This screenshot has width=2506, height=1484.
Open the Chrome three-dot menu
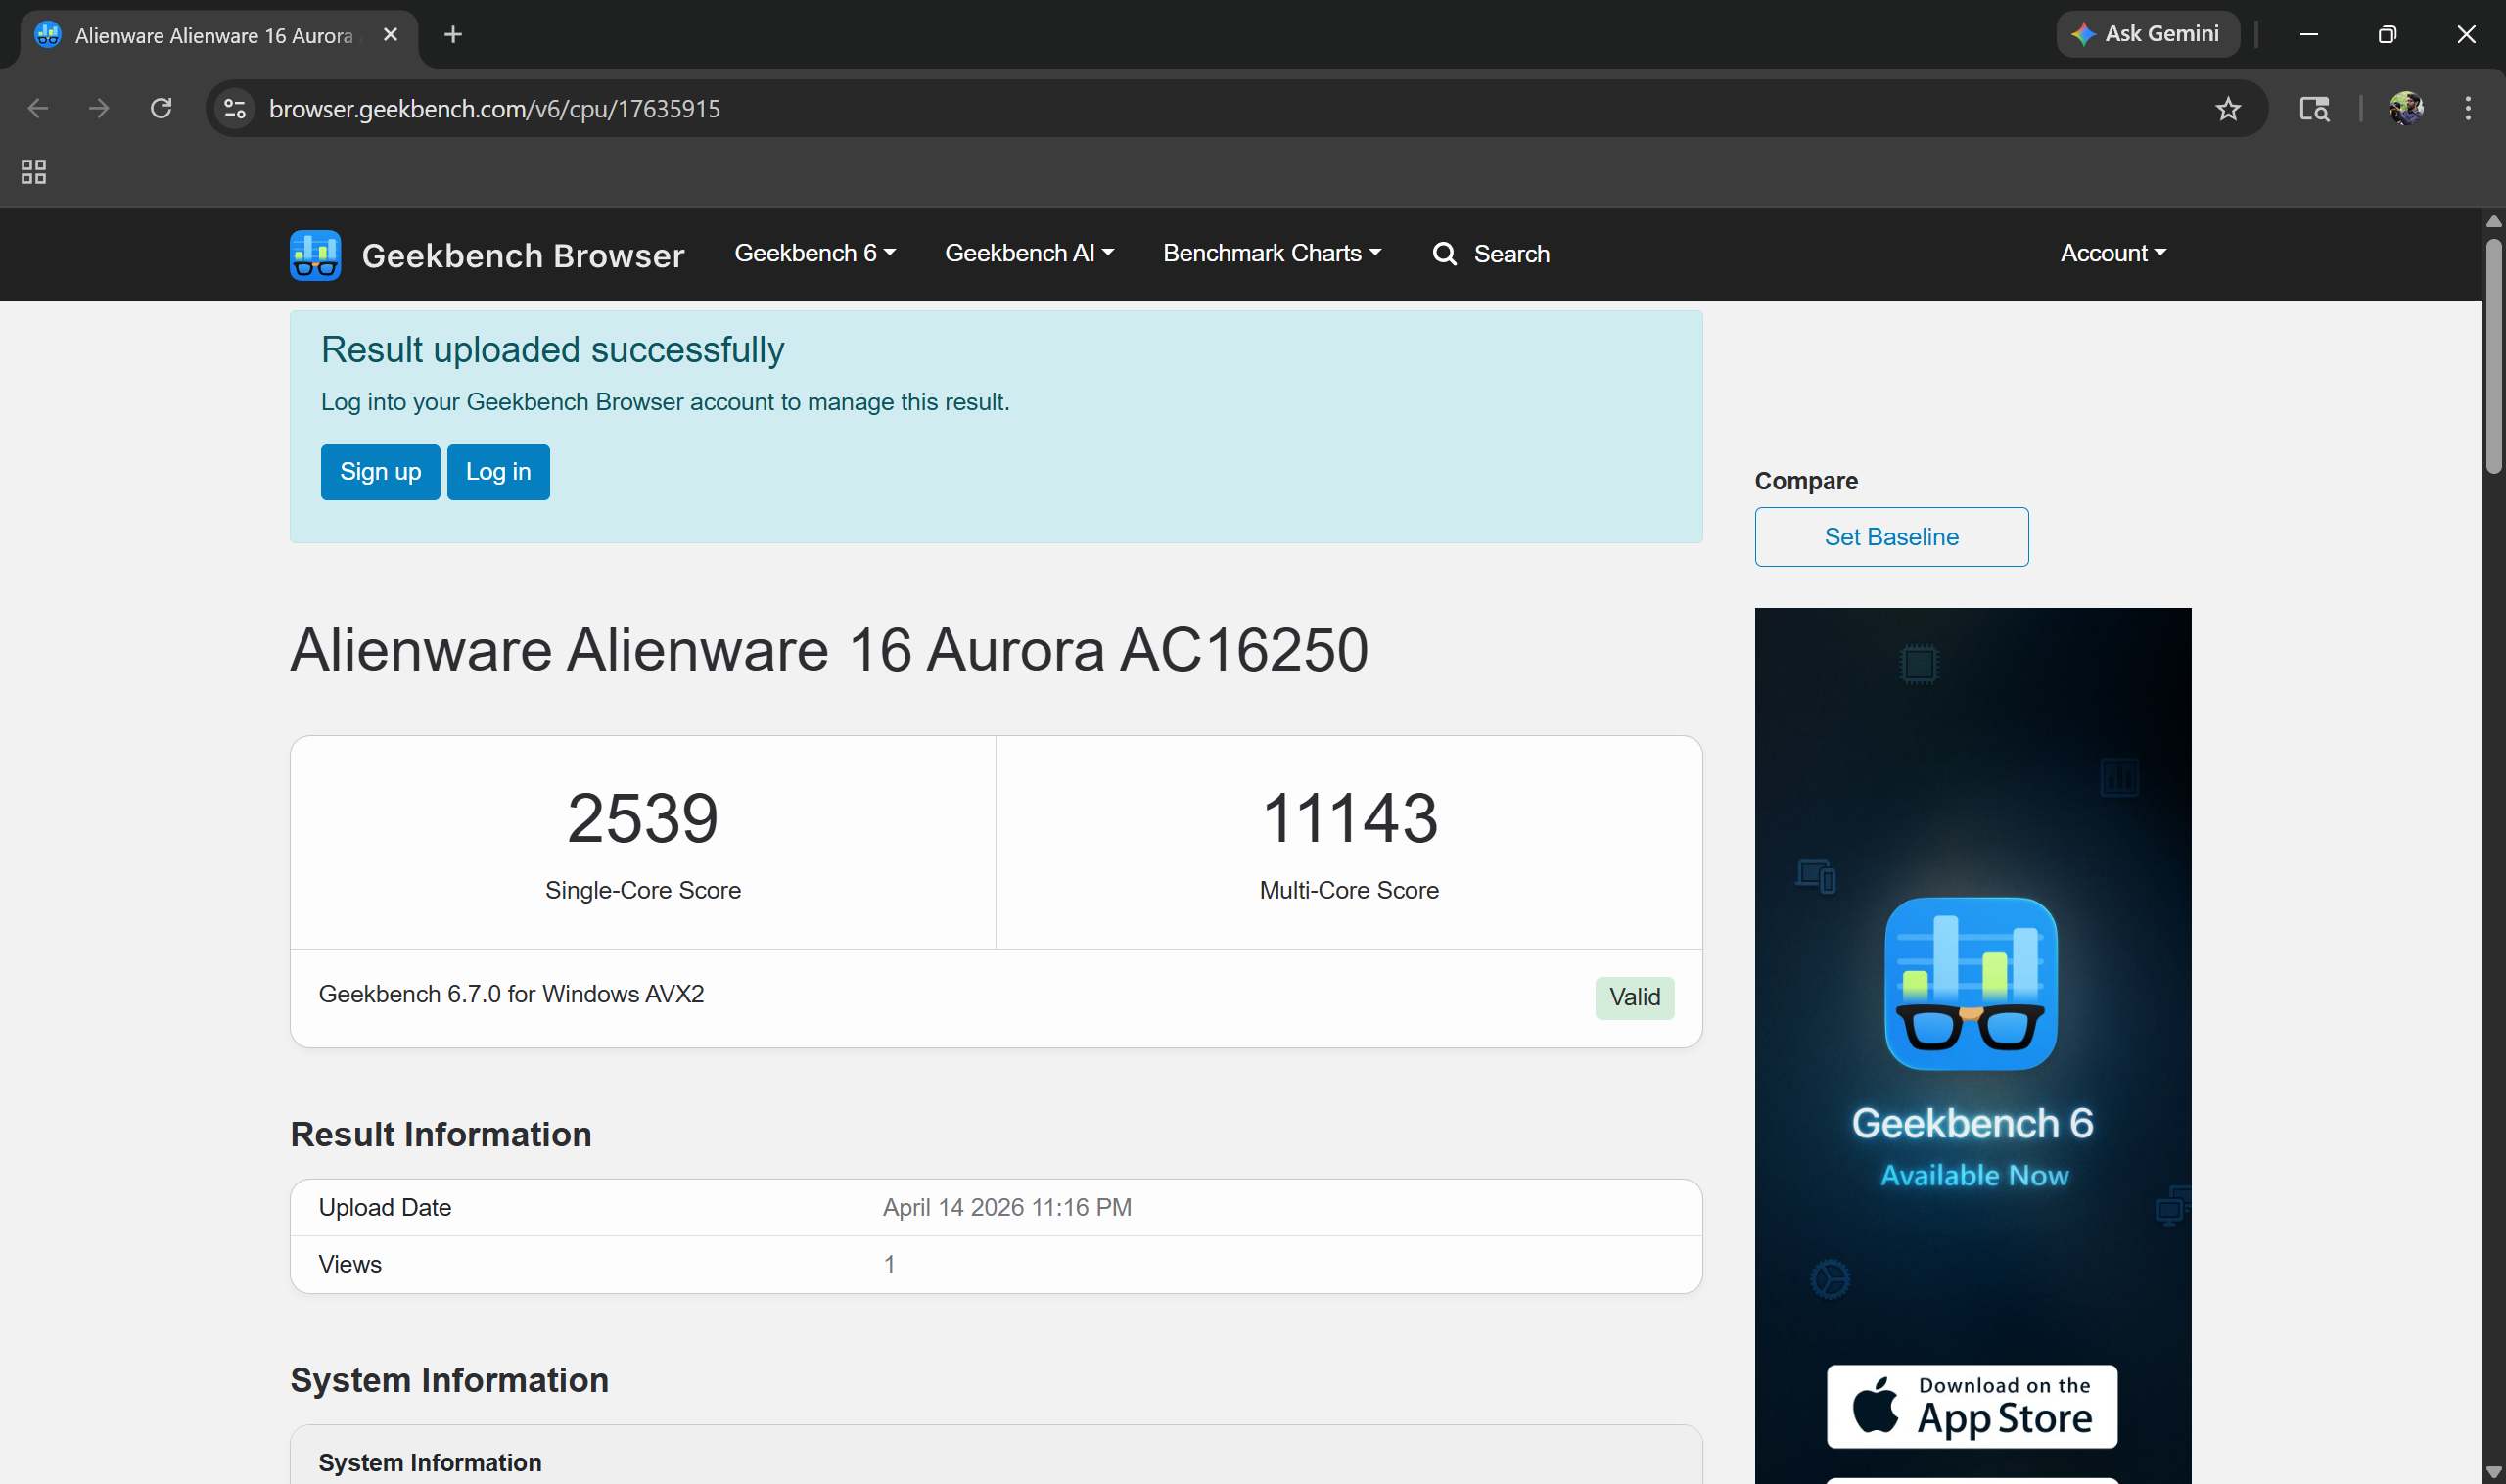[x=2467, y=108]
